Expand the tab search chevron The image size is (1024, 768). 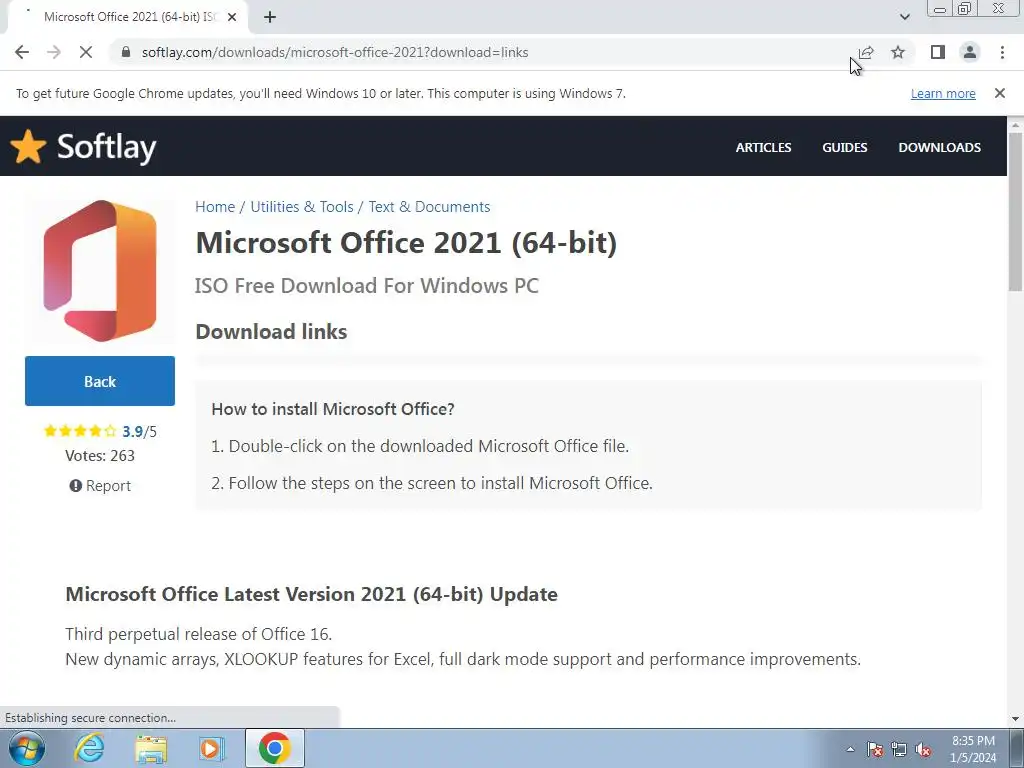[x=904, y=17]
